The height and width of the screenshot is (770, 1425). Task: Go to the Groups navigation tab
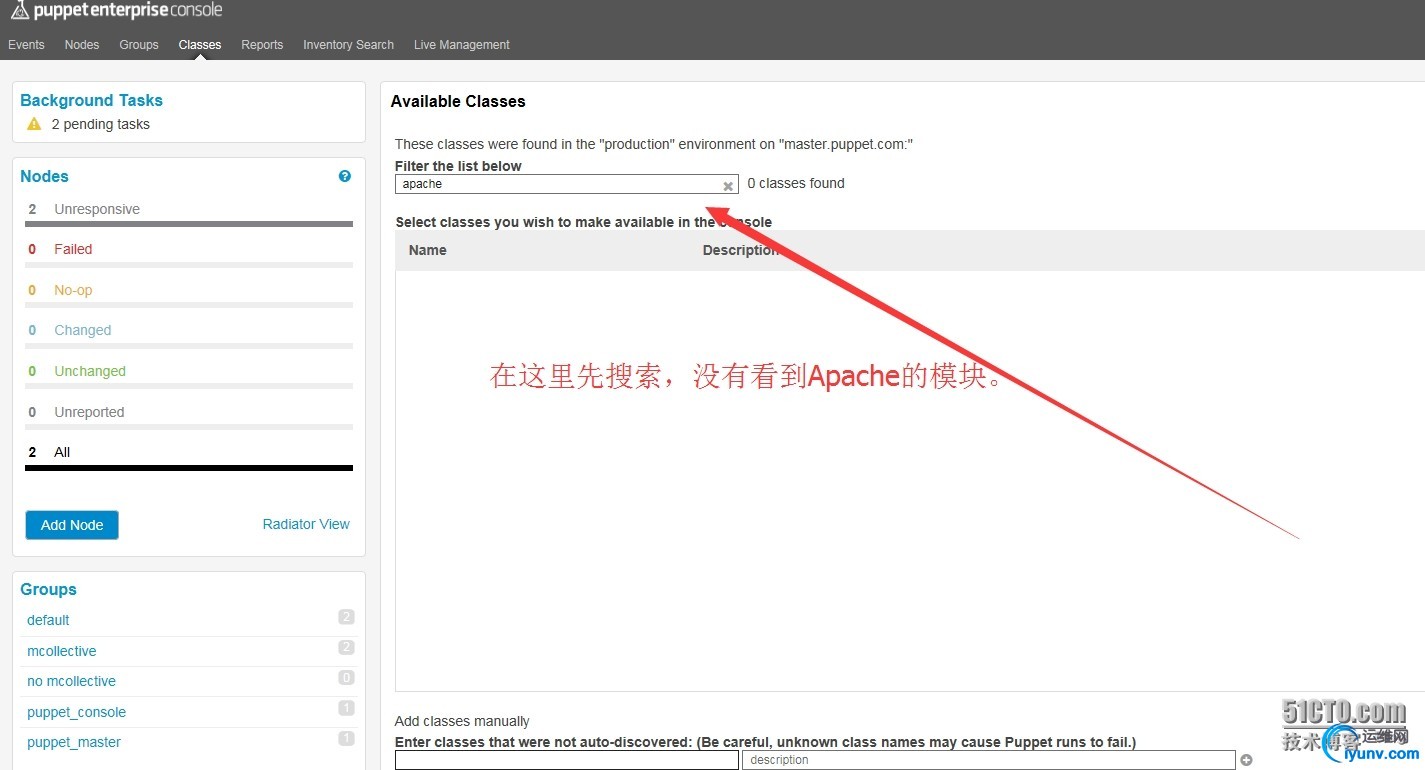(x=139, y=45)
